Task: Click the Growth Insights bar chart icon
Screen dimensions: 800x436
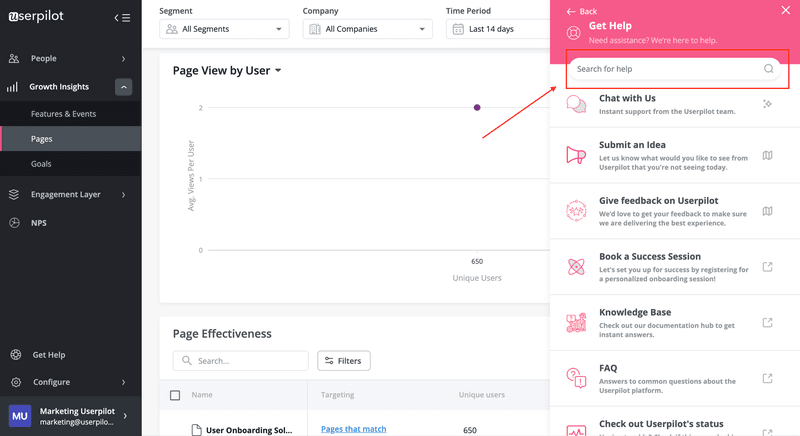Action: (12, 87)
